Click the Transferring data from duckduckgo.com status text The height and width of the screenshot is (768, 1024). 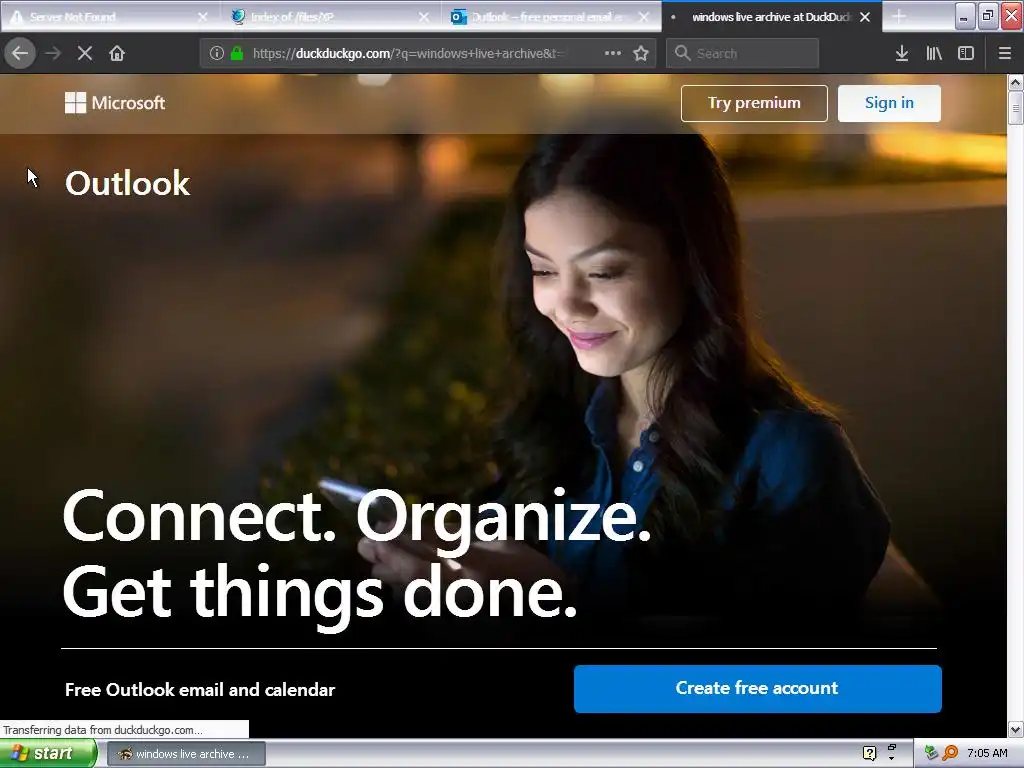[x=103, y=729]
